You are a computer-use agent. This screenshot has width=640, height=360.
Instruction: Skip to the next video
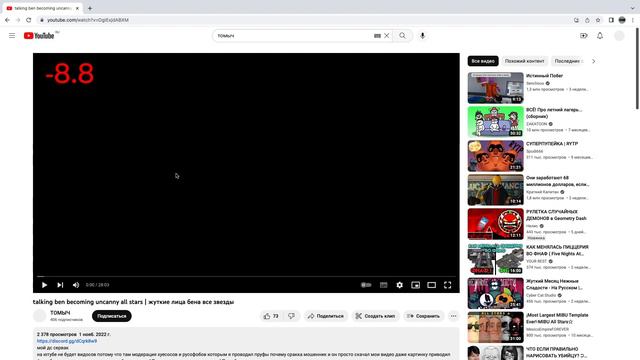60,285
